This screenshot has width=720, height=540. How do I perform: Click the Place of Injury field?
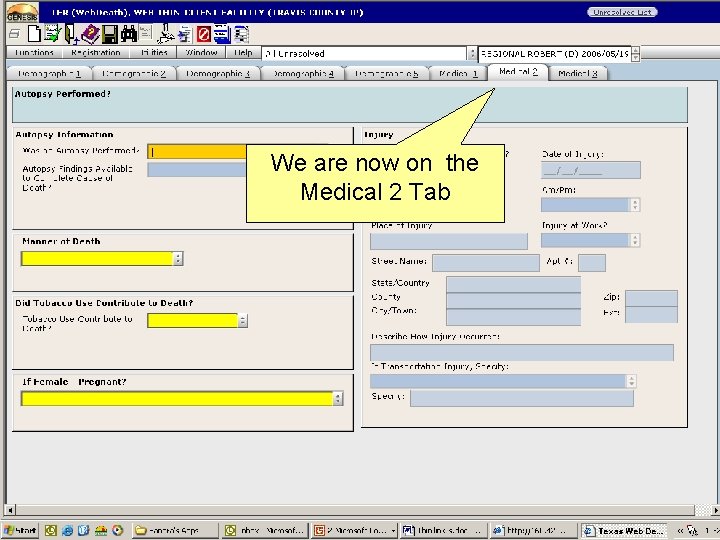tap(449, 241)
